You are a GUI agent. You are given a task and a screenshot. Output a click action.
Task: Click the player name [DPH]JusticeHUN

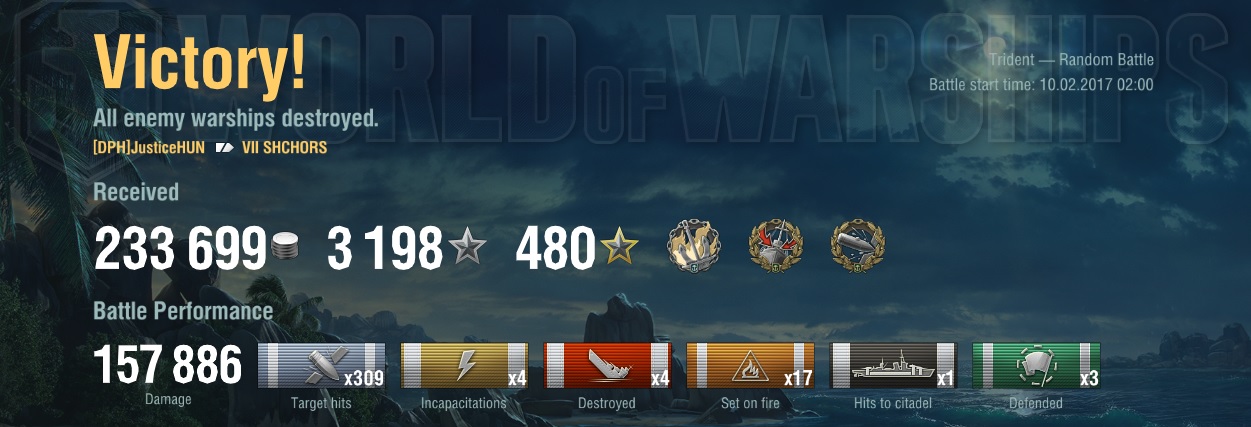click(x=150, y=148)
